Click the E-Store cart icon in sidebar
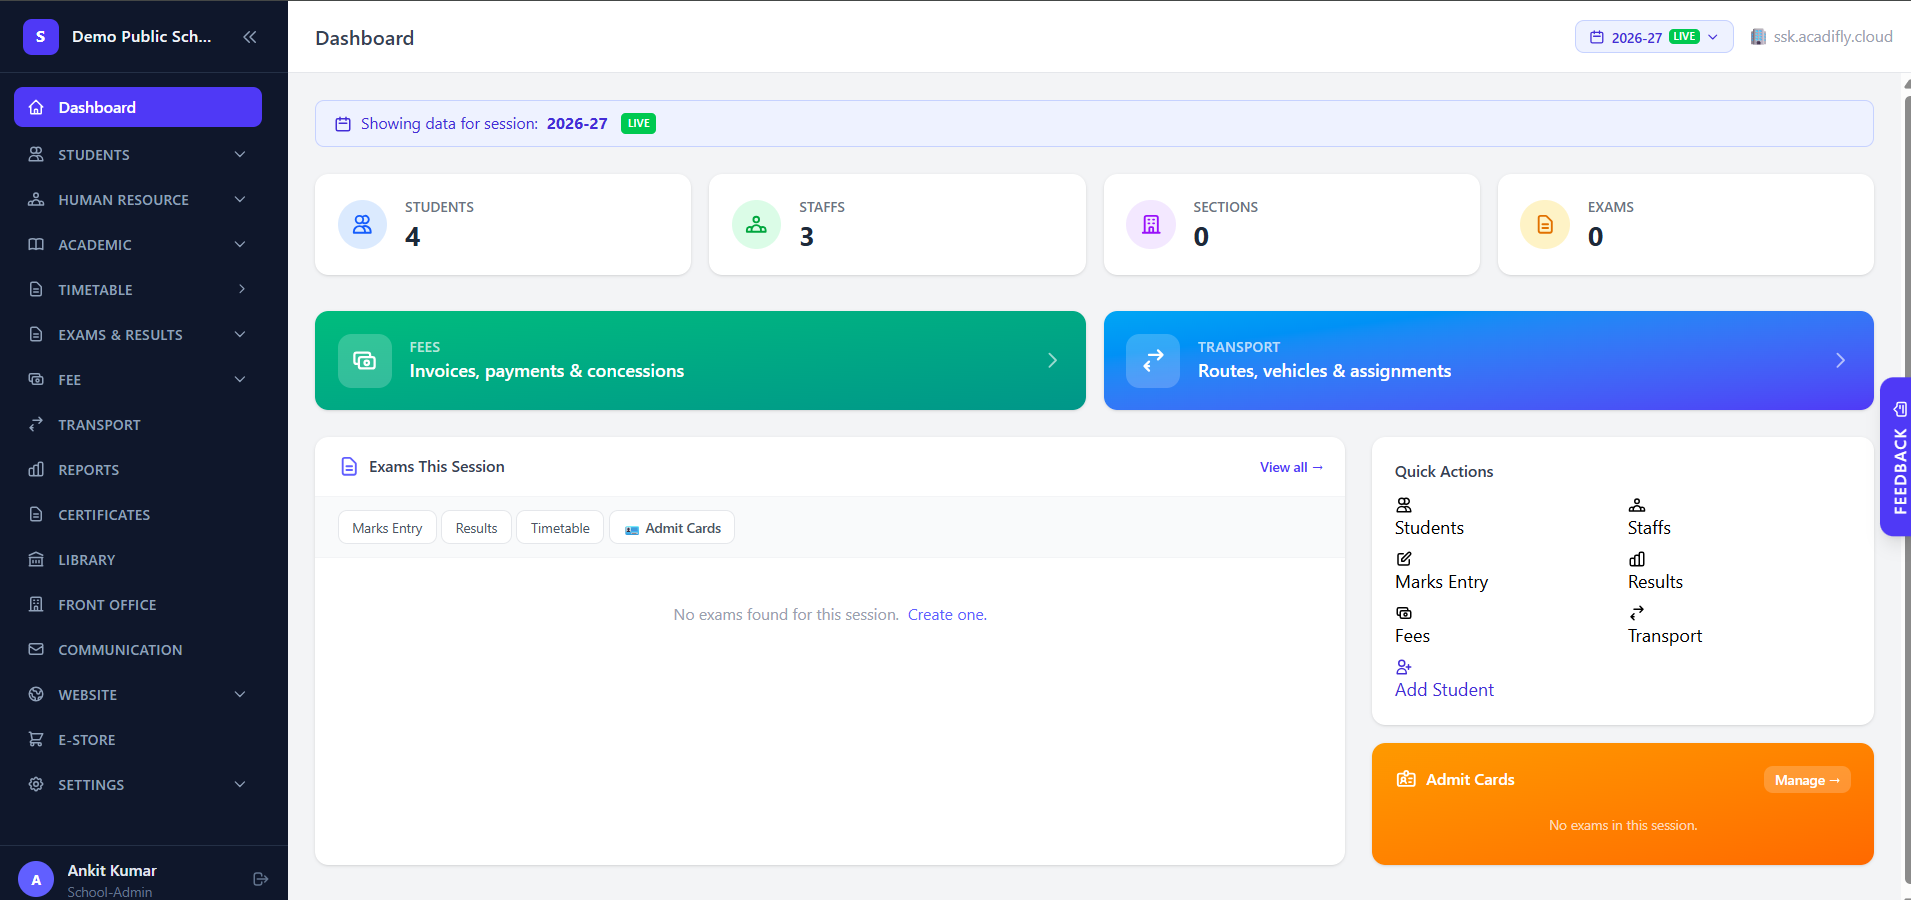Image resolution: width=1911 pixels, height=900 pixels. click(36, 739)
